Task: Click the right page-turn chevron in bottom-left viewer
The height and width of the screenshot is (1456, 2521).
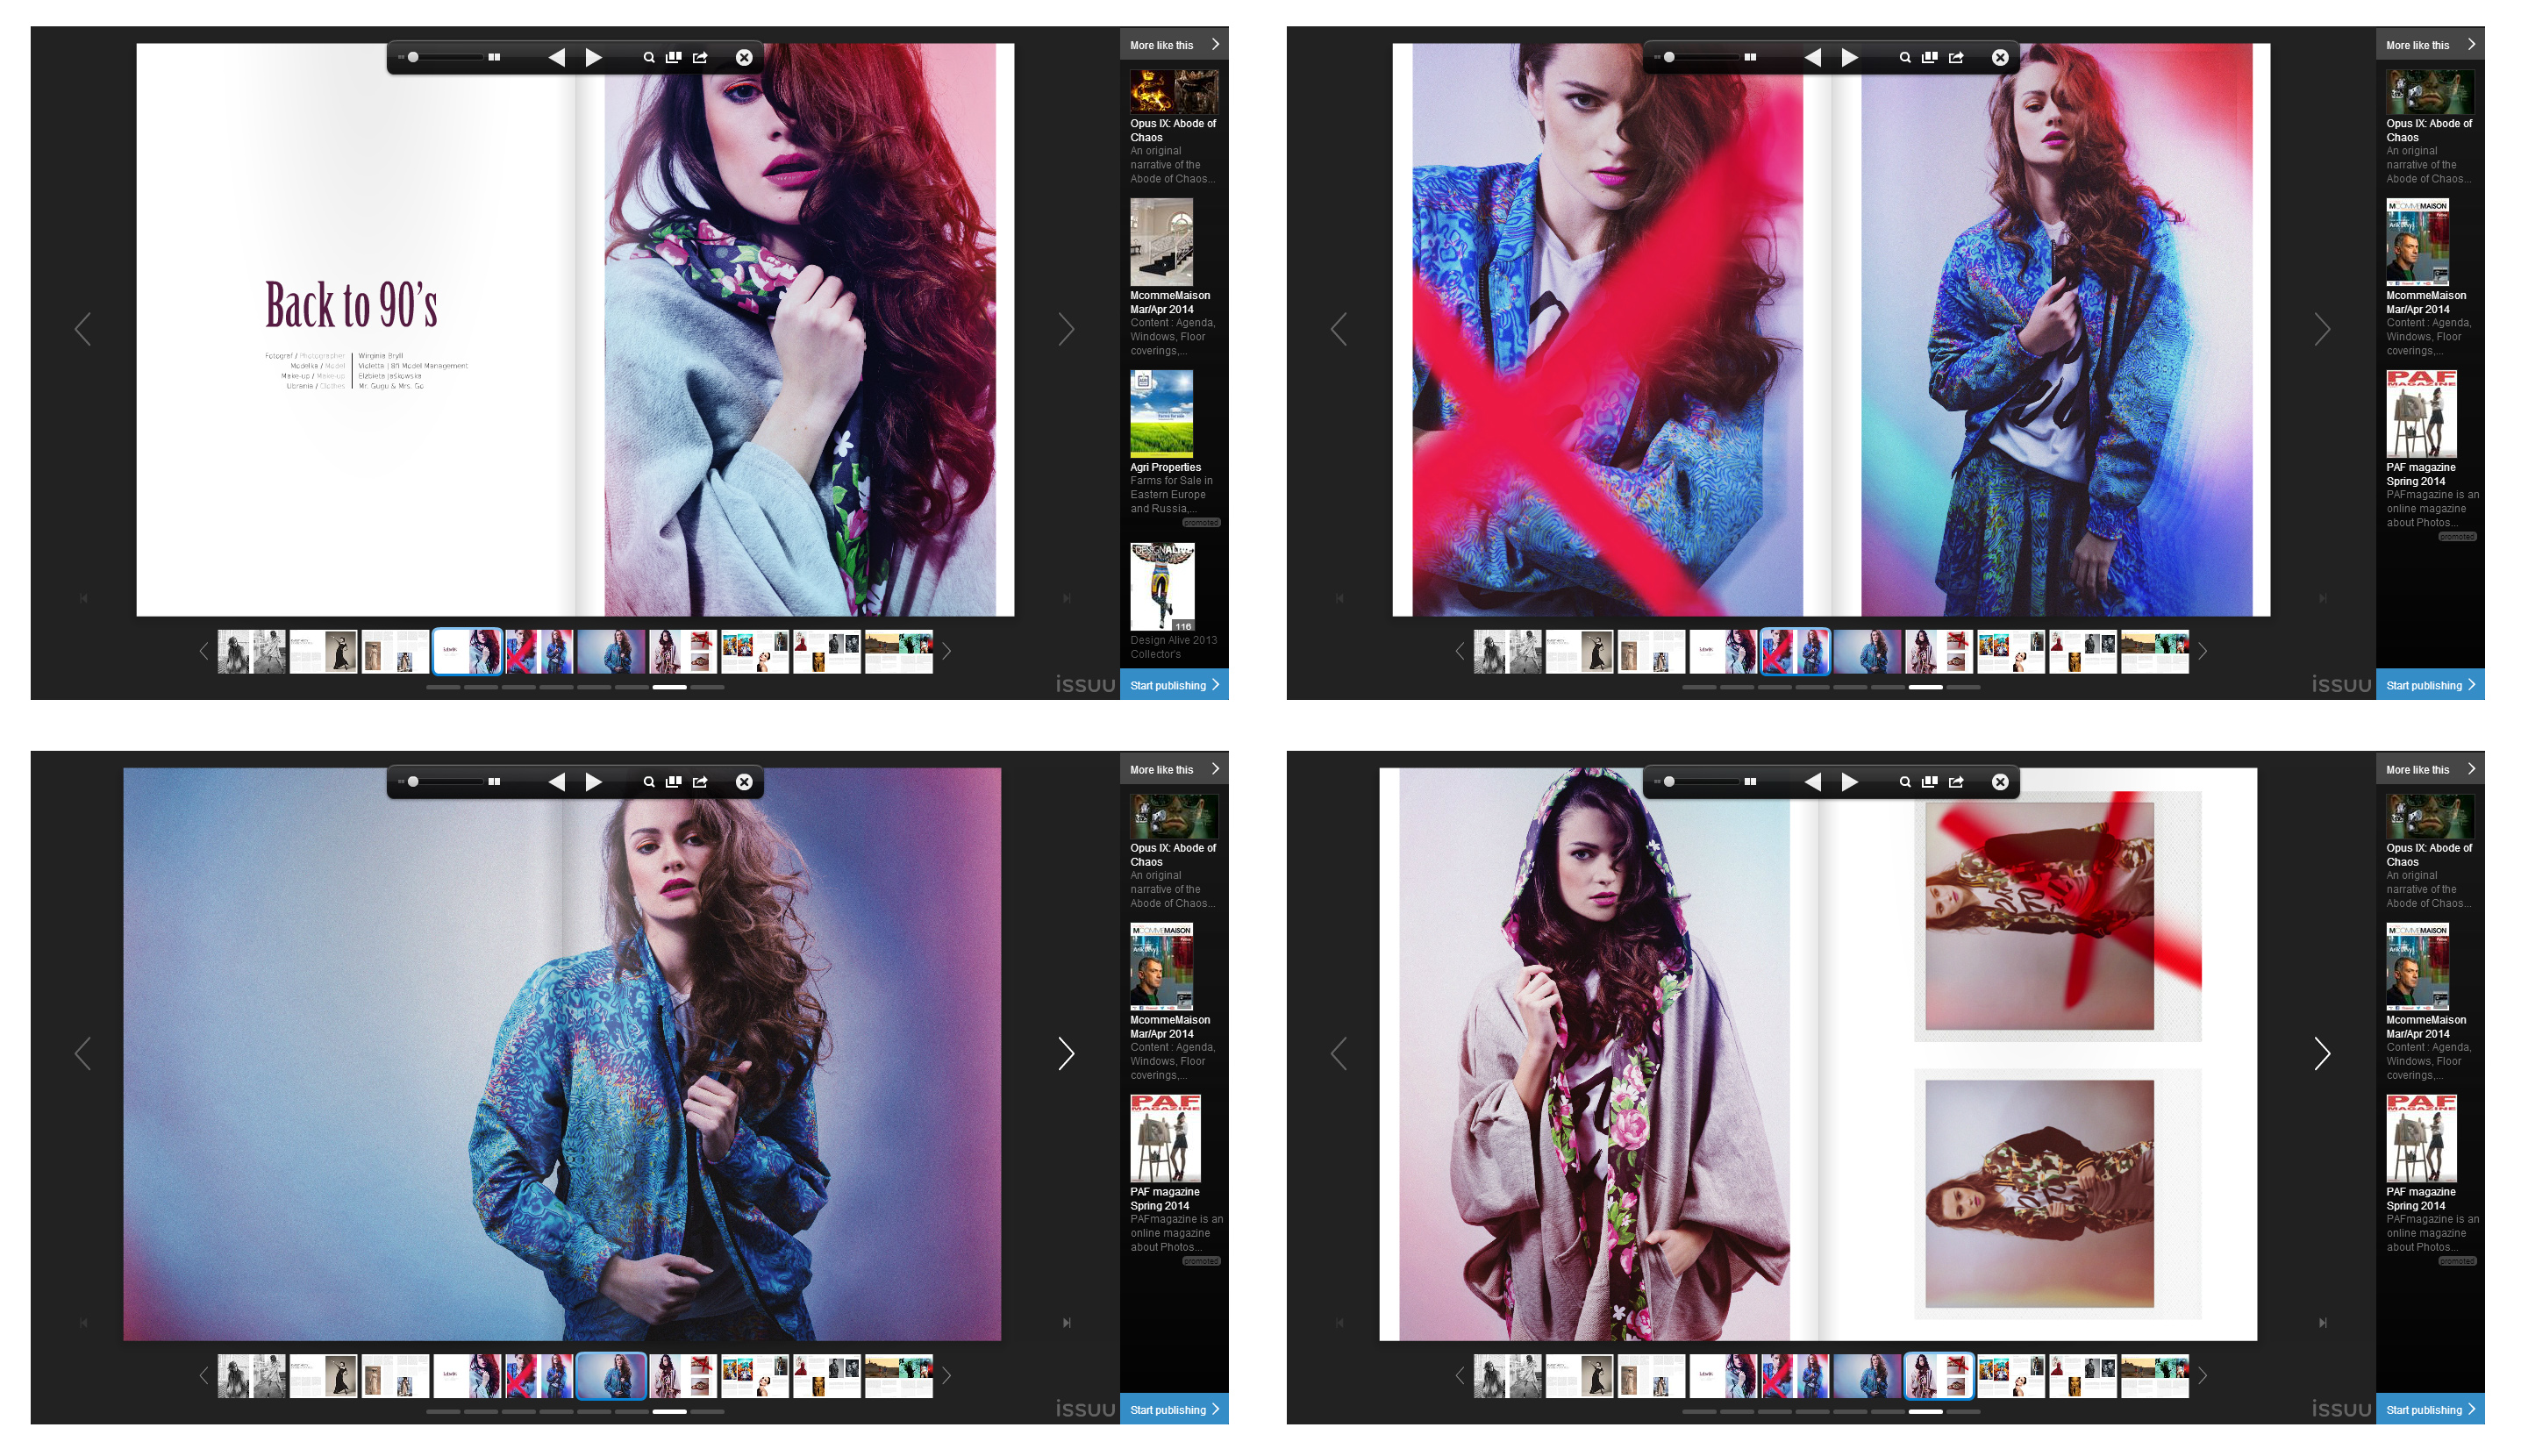Action: (1066, 1053)
